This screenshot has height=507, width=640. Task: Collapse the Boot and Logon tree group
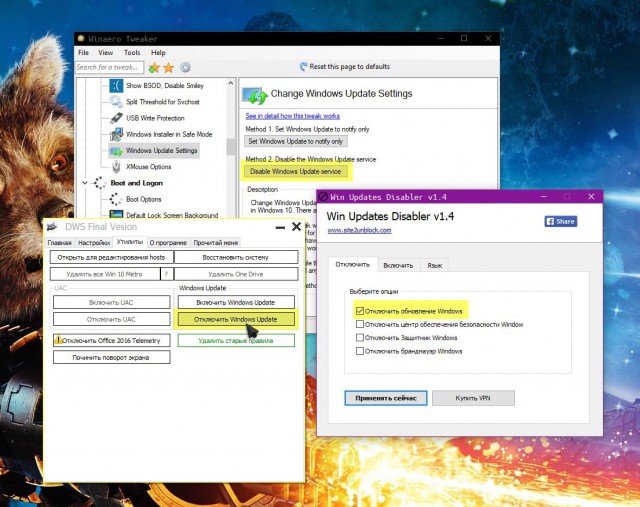coord(85,183)
